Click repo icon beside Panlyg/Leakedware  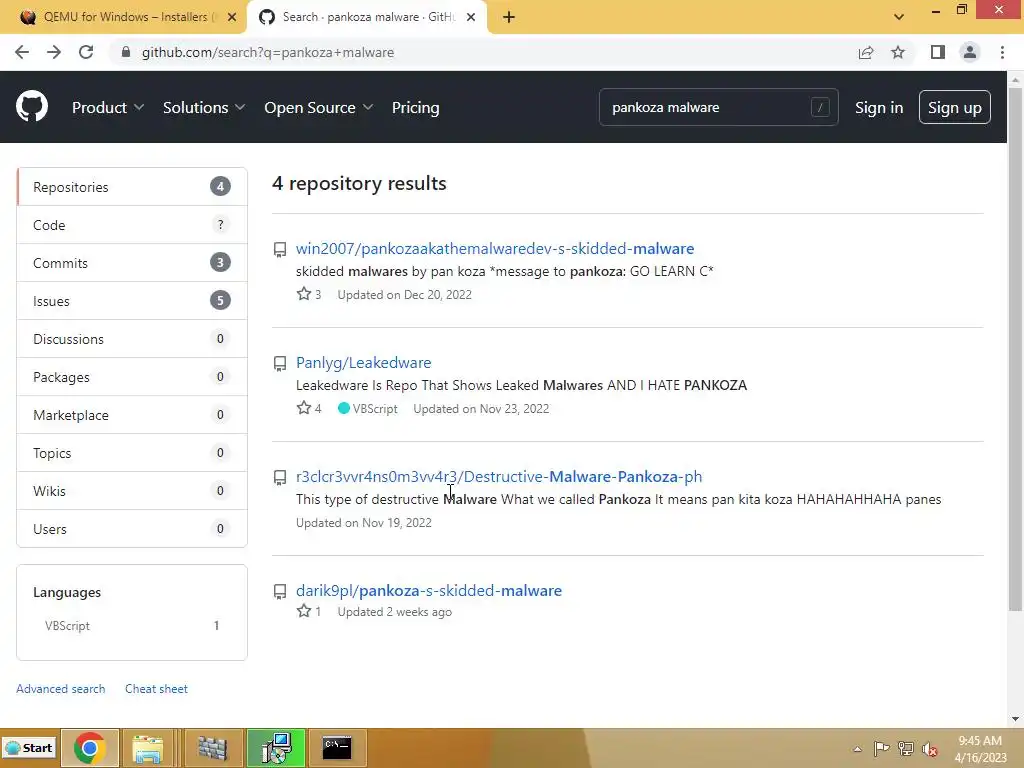pyautogui.click(x=280, y=364)
